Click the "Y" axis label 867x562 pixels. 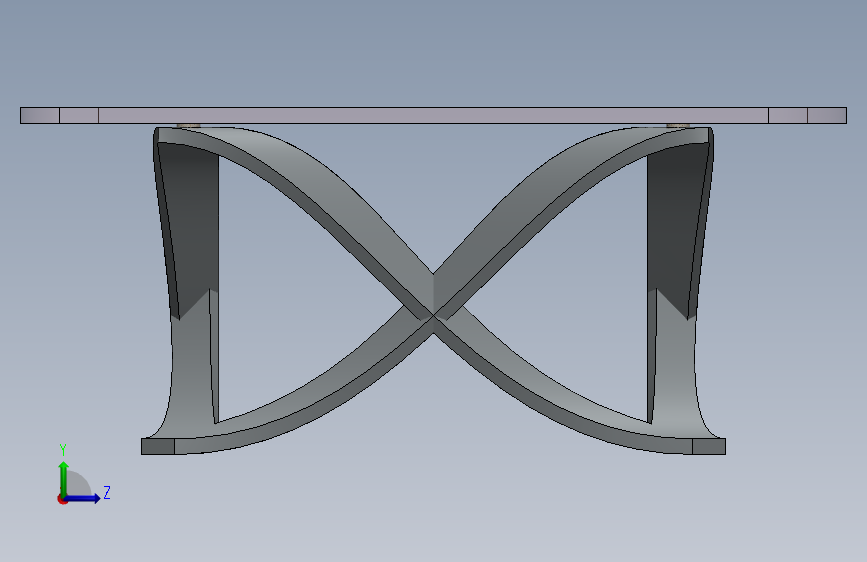(x=63, y=449)
